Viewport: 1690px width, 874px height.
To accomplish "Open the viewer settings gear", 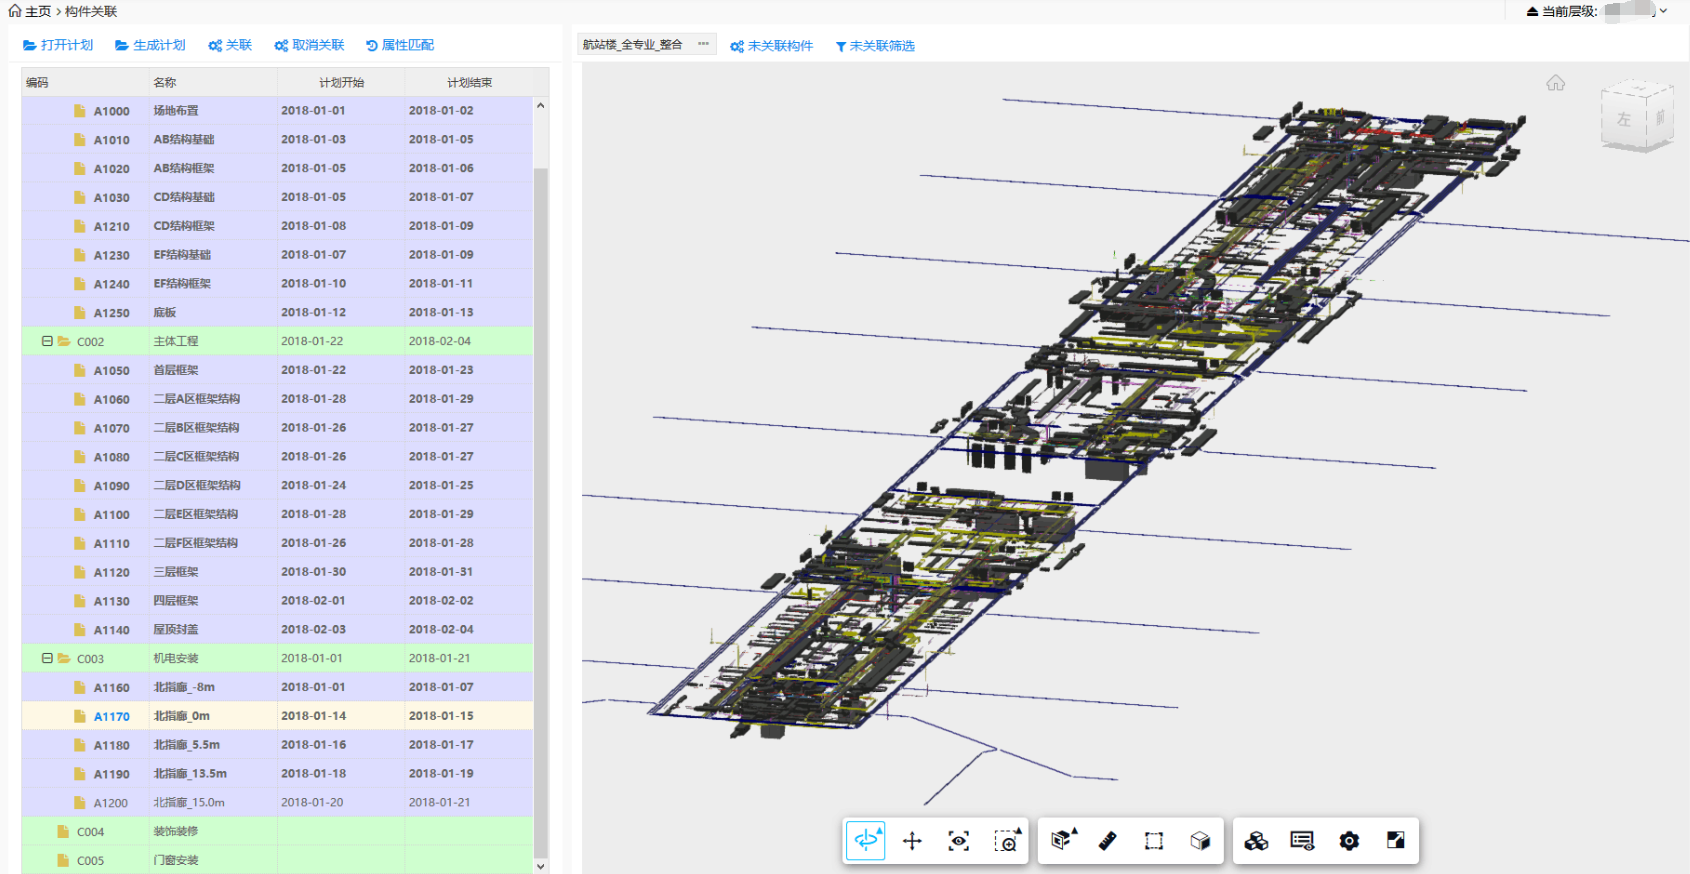I will (1349, 841).
